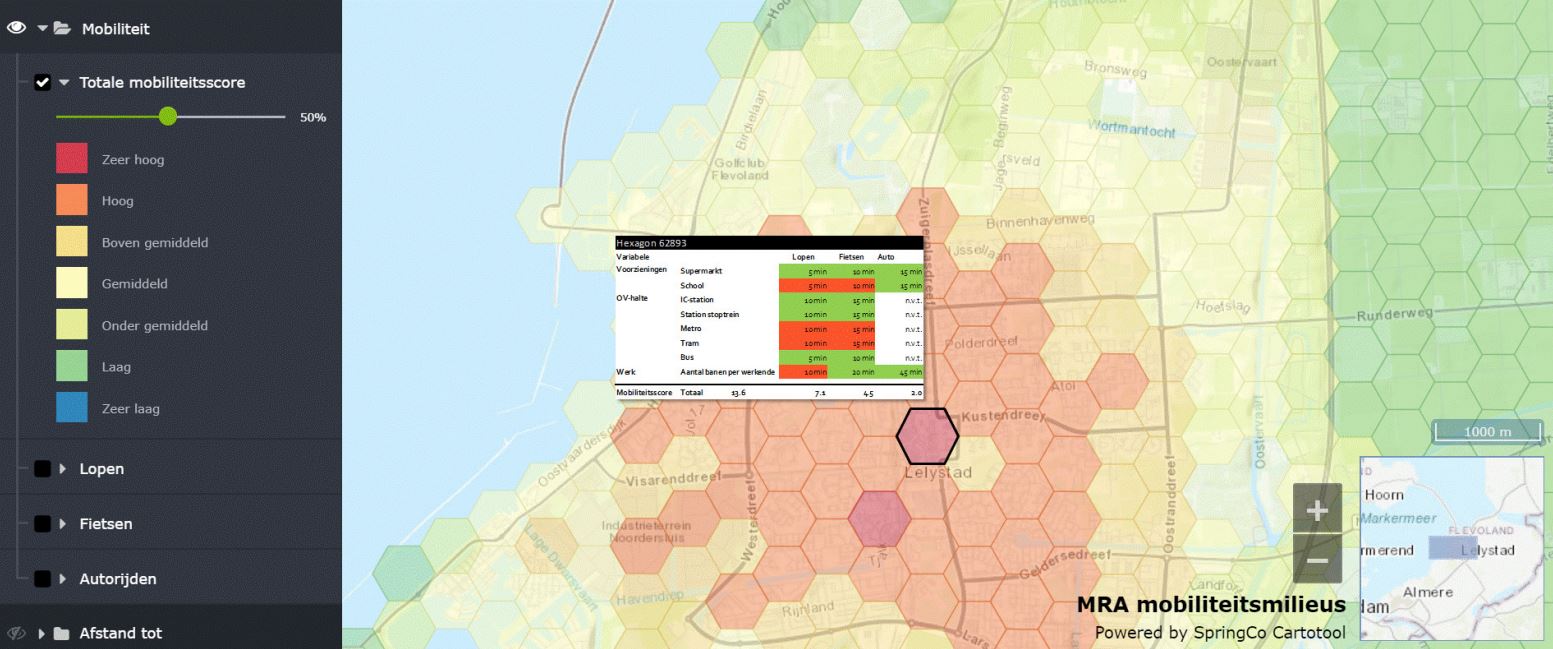Expand the Fietsen layer legend

tap(64, 524)
